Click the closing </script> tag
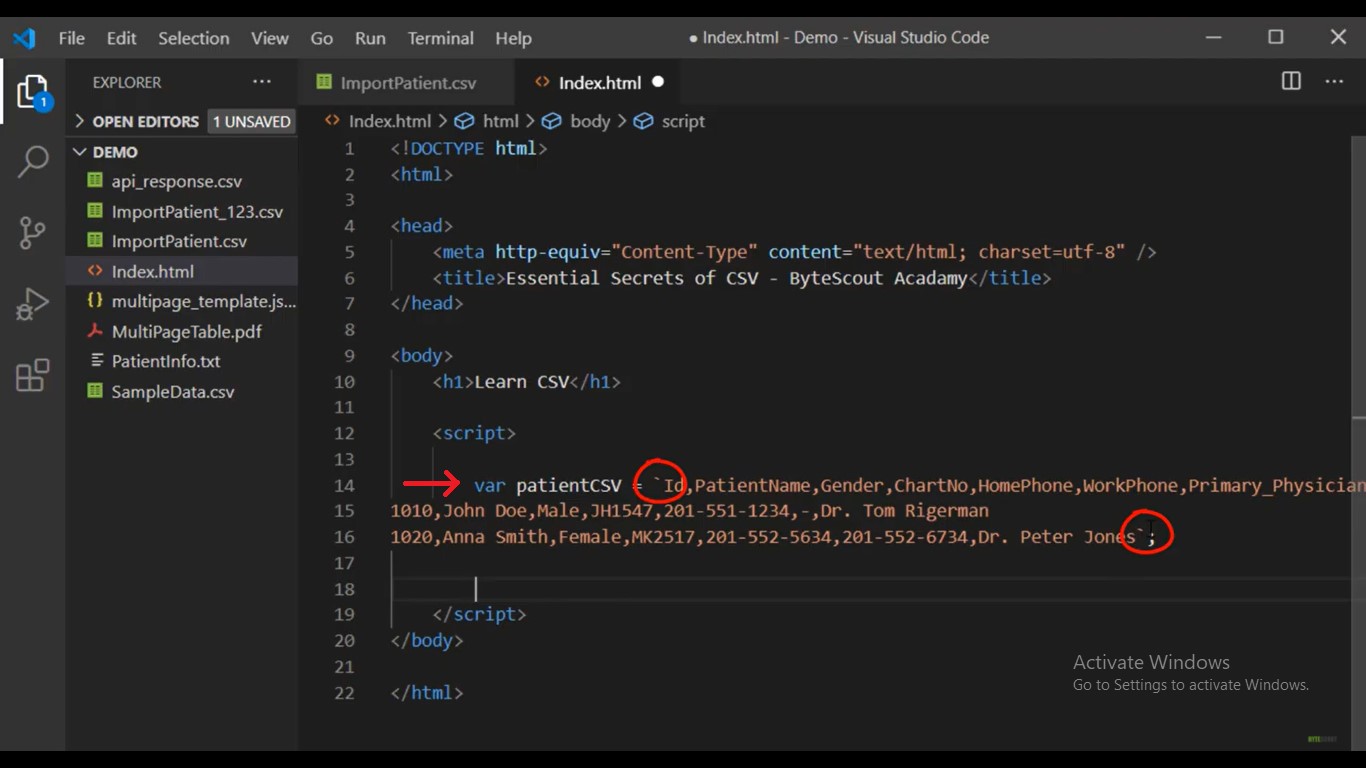The width and height of the screenshot is (1366, 768). coord(479,614)
